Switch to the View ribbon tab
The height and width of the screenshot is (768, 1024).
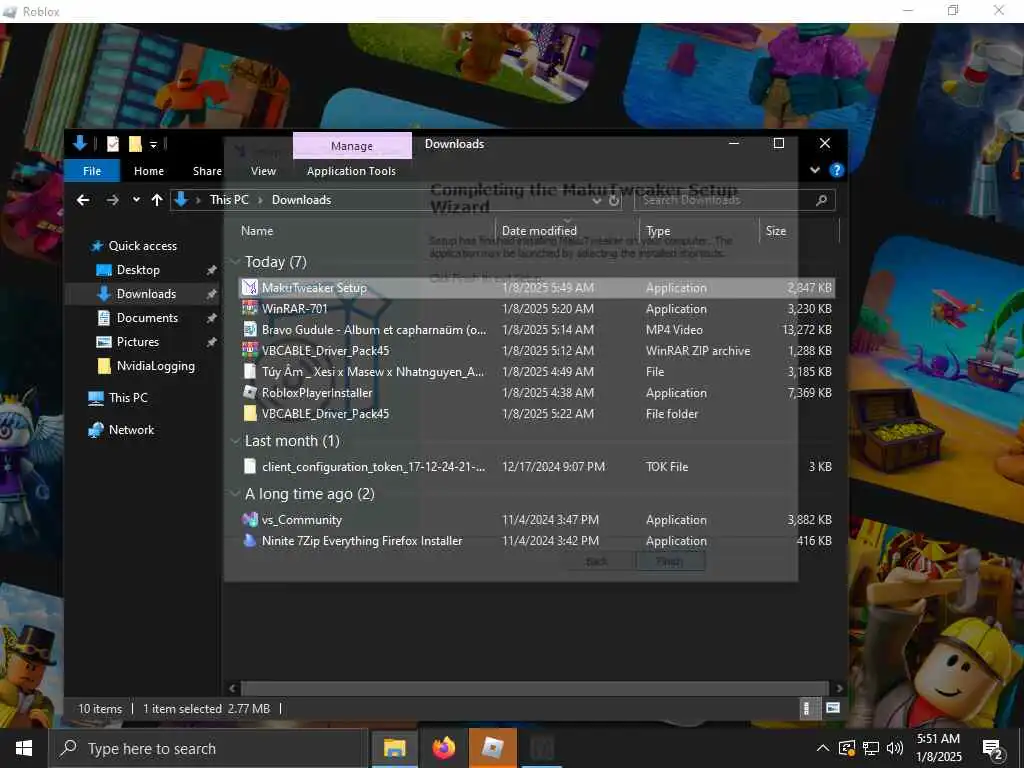point(263,170)
